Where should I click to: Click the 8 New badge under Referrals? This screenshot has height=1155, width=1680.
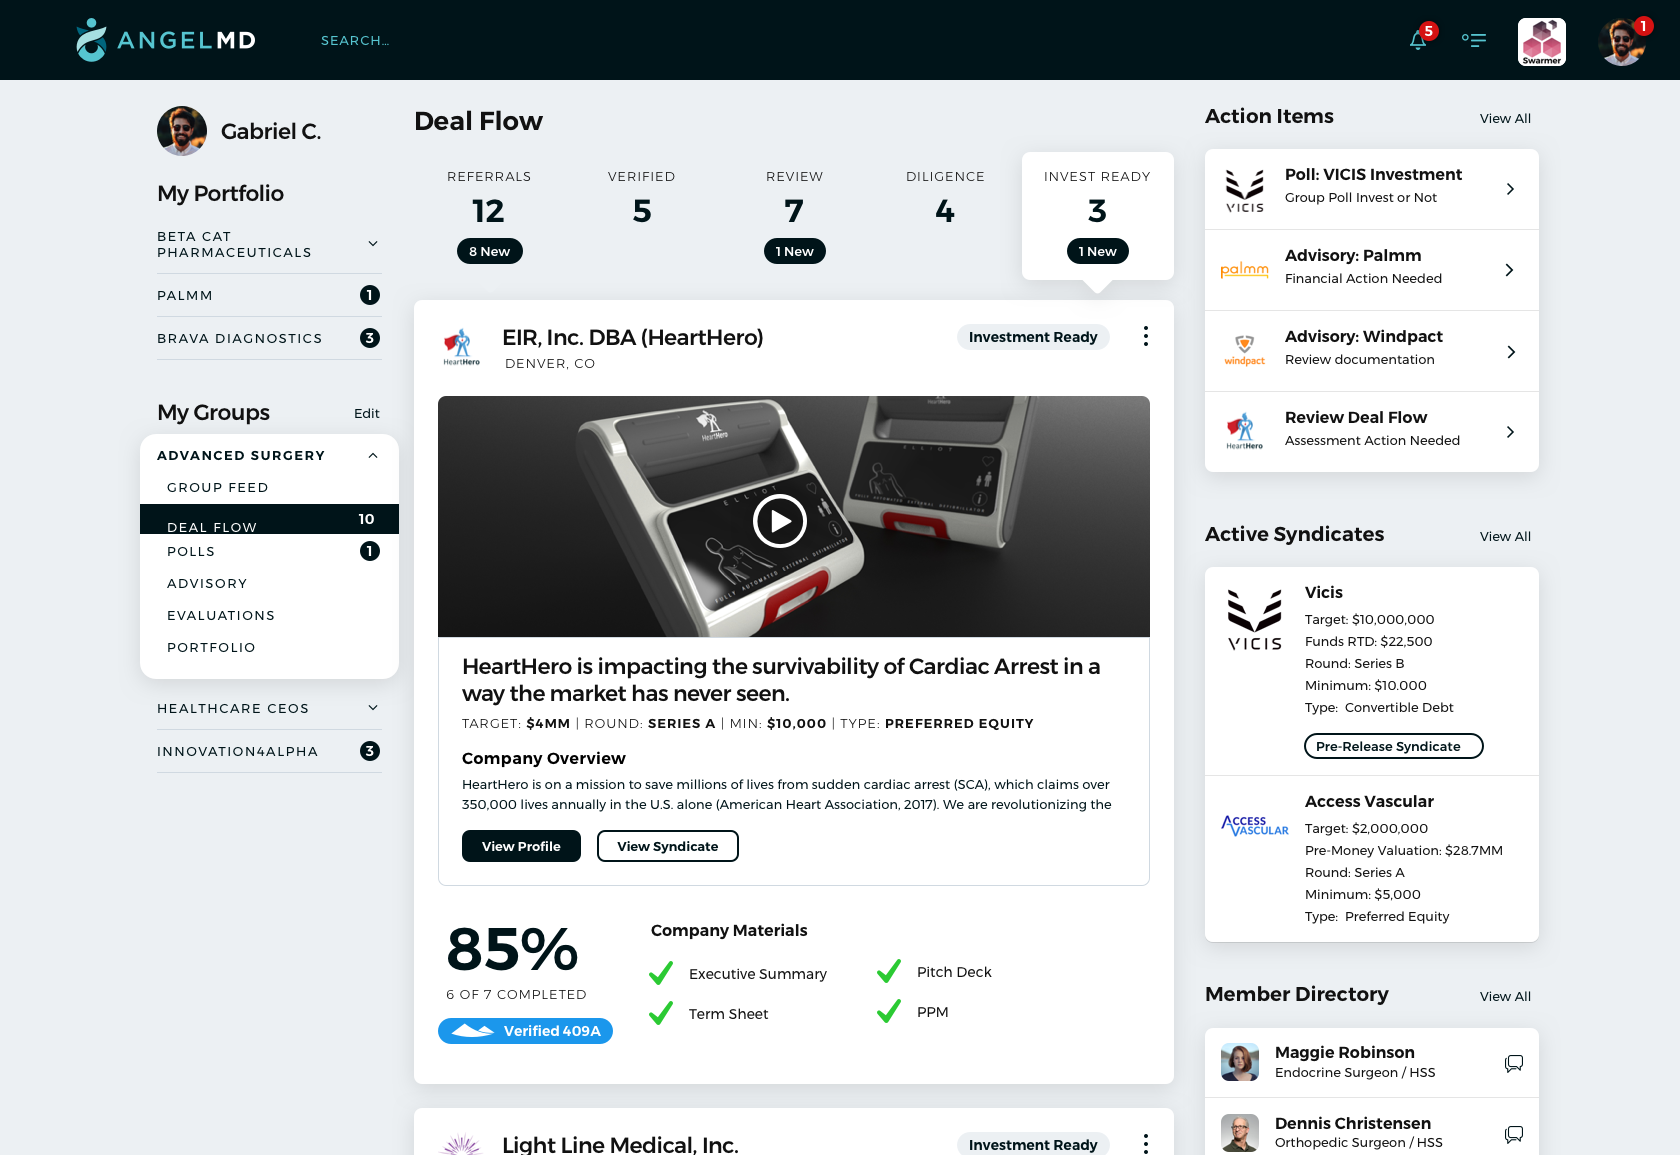[x=490, y=251]
